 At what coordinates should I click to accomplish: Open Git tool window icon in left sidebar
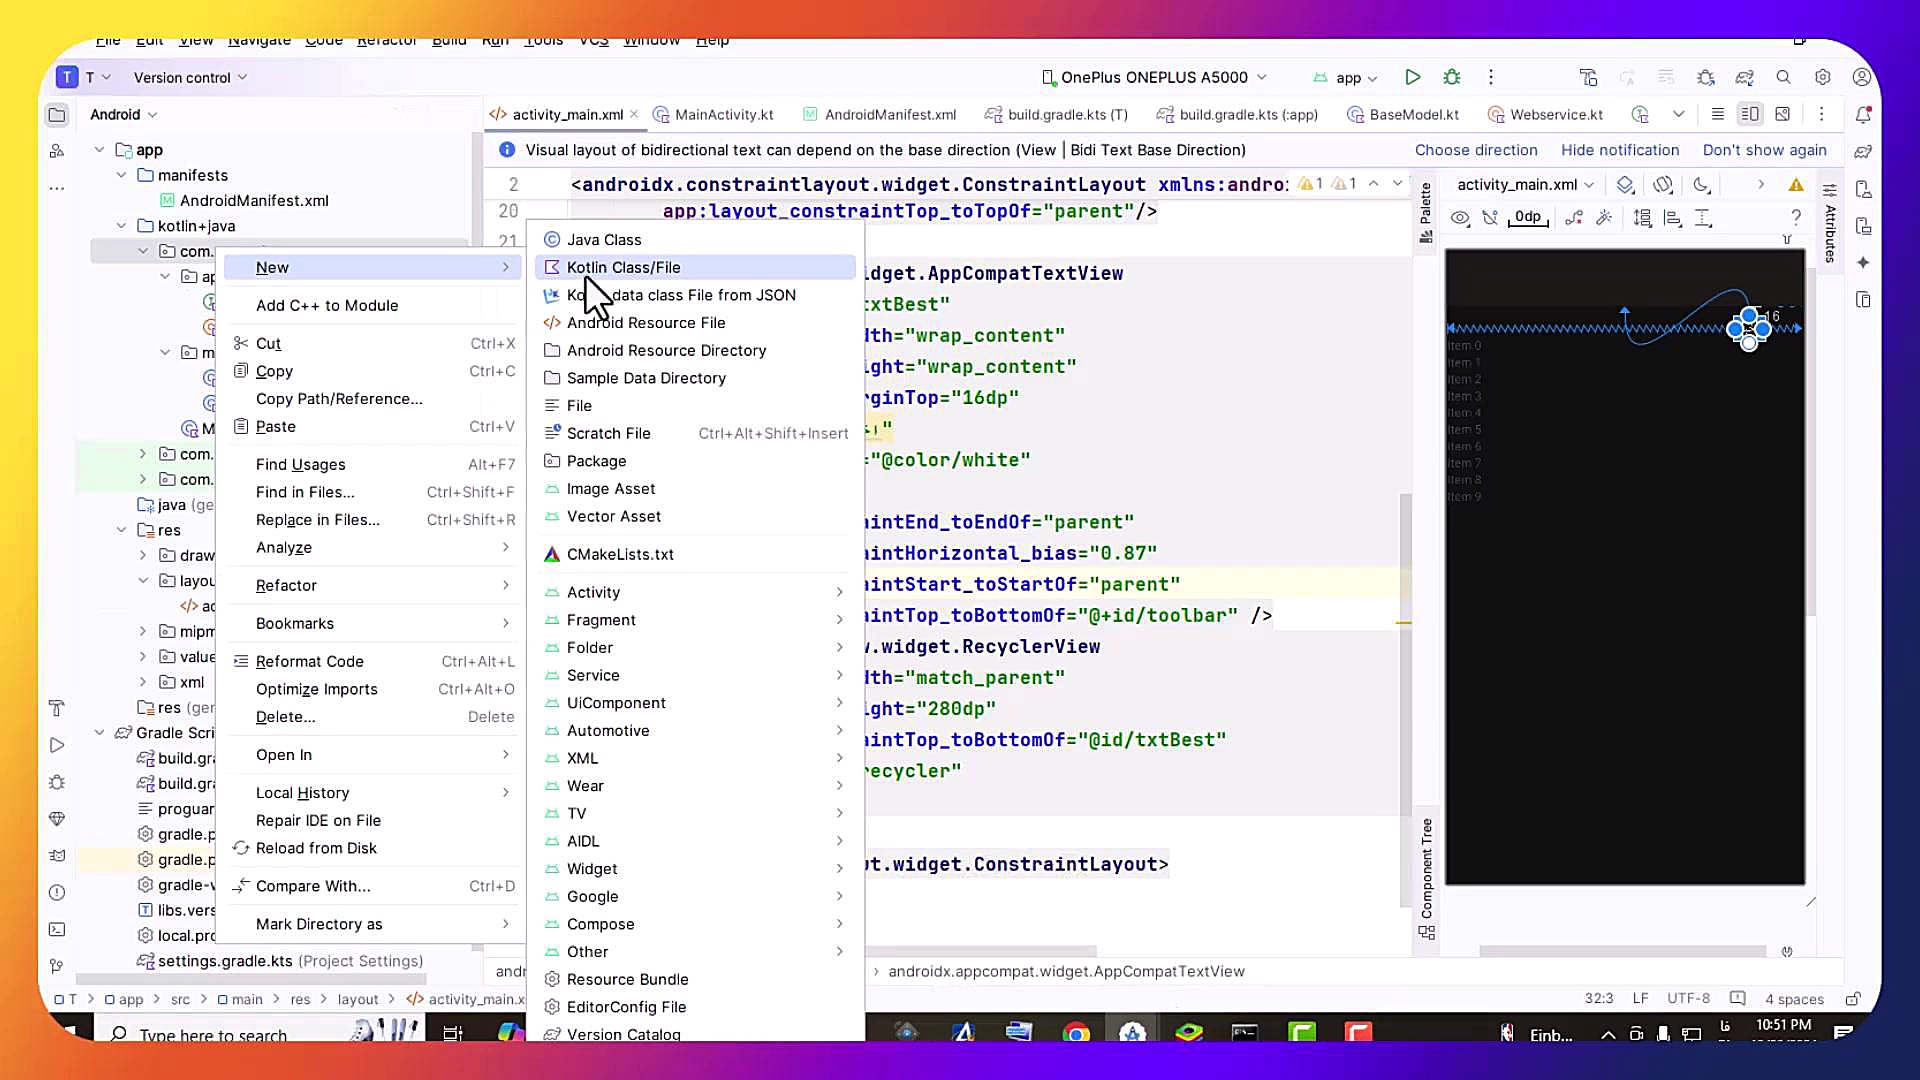tap(57, 966)
